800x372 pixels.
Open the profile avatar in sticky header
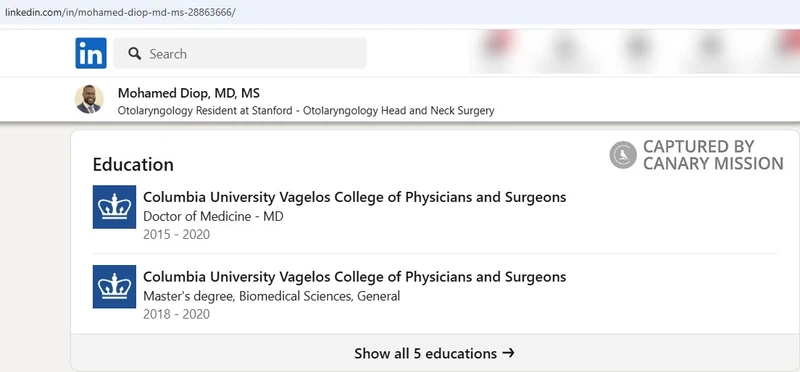(89, 99)
